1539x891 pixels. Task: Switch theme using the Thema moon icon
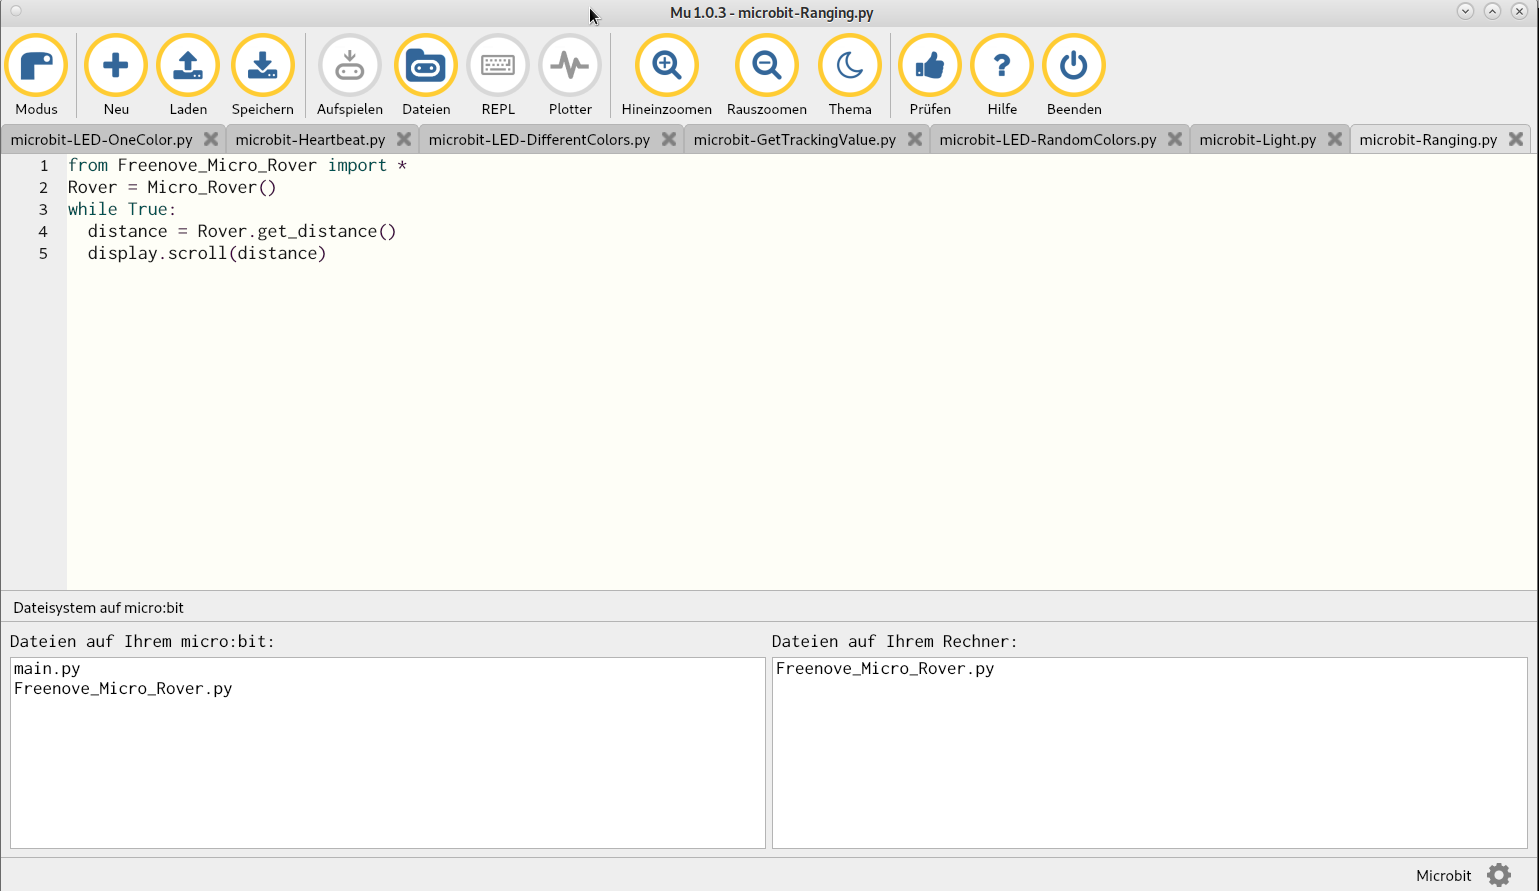(850, 66)
